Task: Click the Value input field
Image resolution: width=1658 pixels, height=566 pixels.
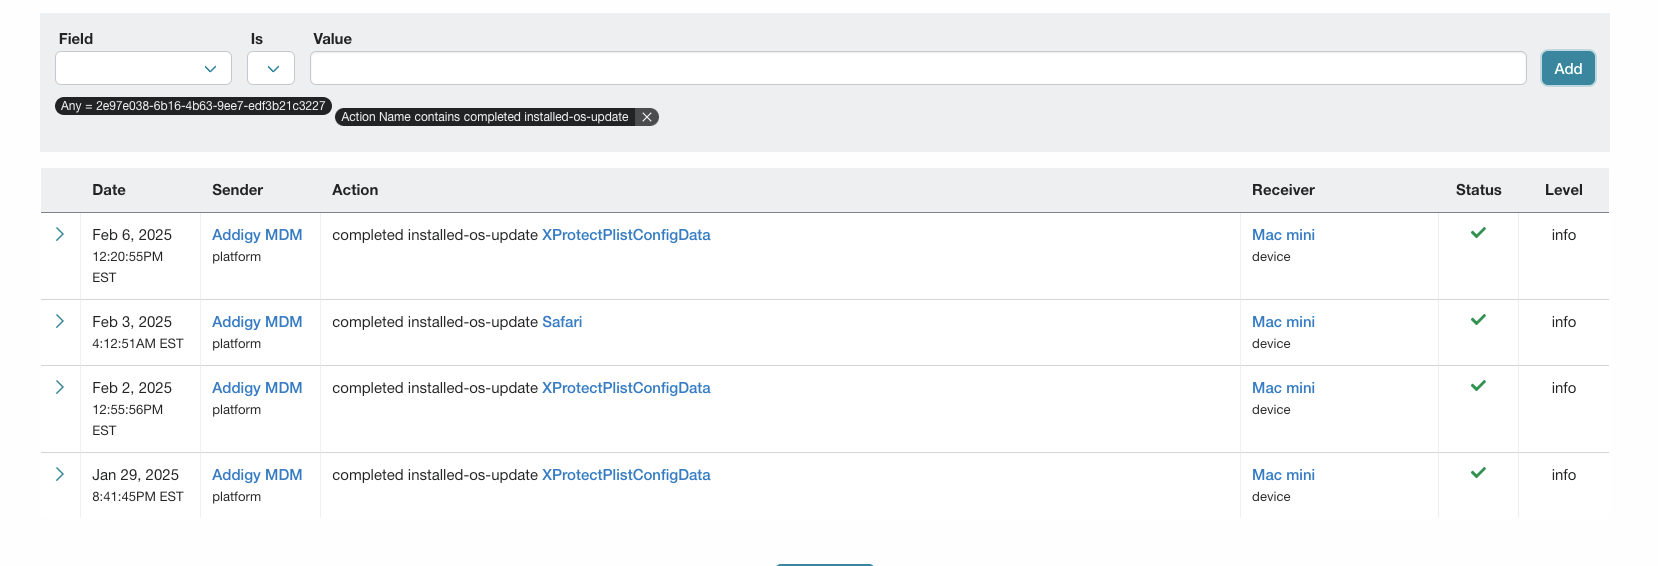Action: click(918, 68)
